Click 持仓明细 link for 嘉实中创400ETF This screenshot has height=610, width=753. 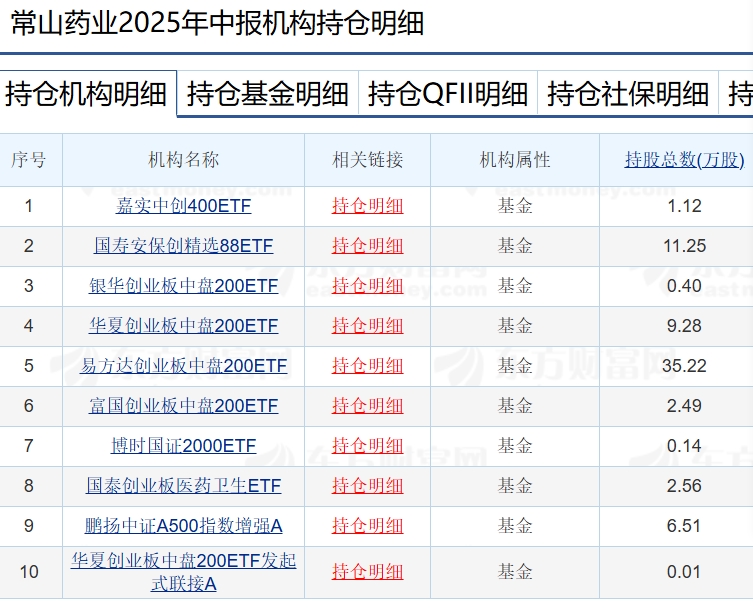pos(367,206)
